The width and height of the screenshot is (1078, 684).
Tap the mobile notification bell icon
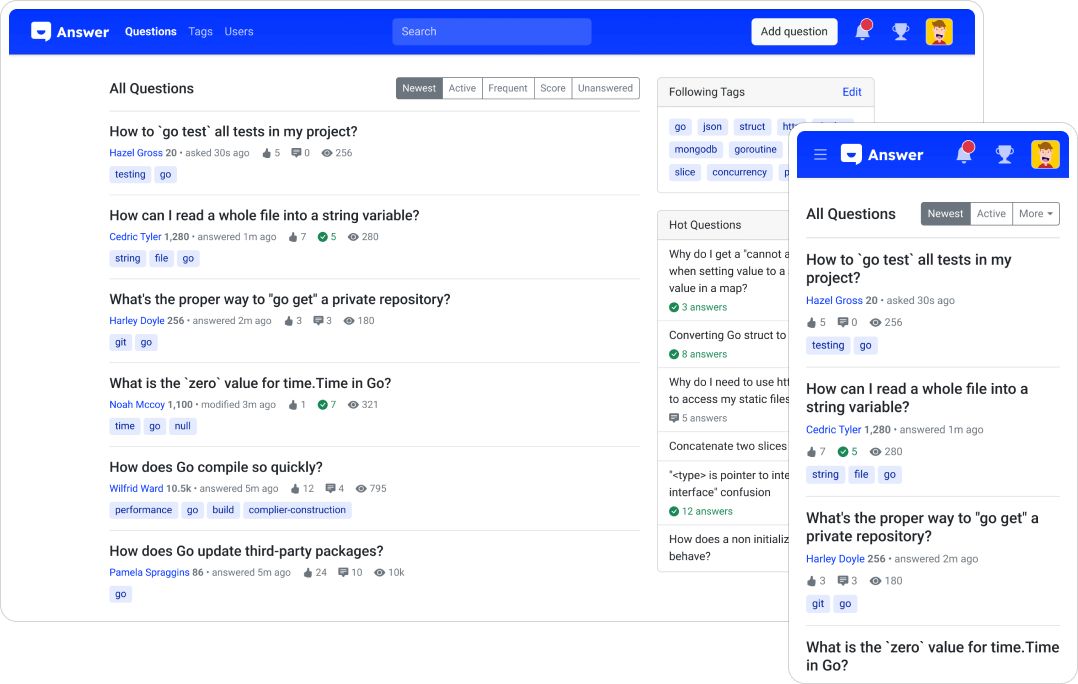pyautogui.click(x=963, y=154)
